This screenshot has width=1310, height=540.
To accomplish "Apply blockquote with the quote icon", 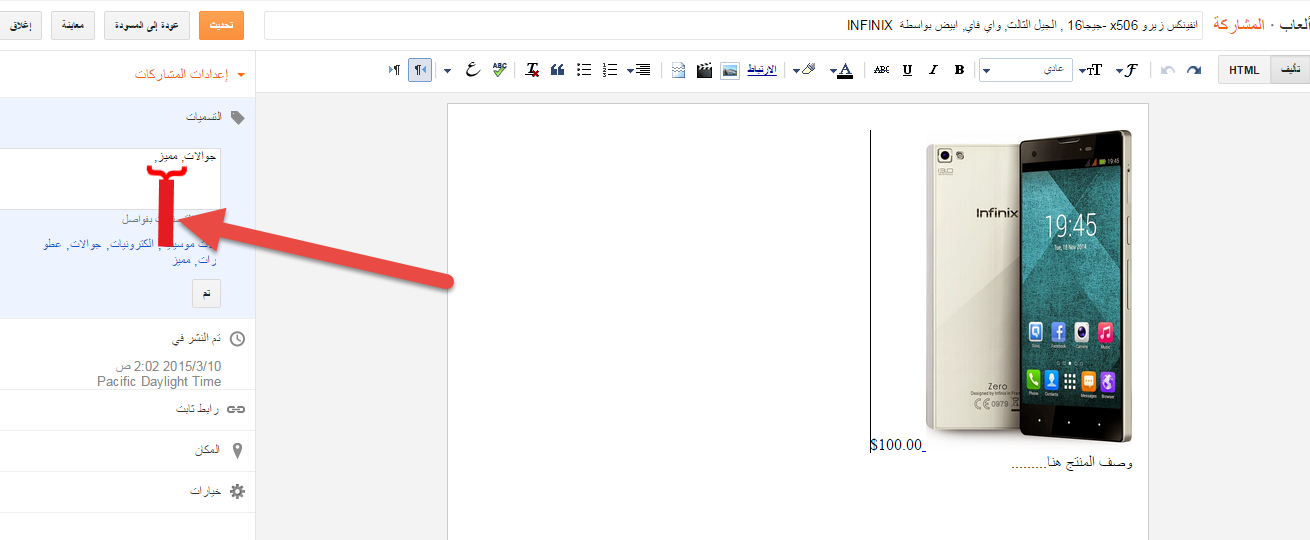I will [558, 70].
